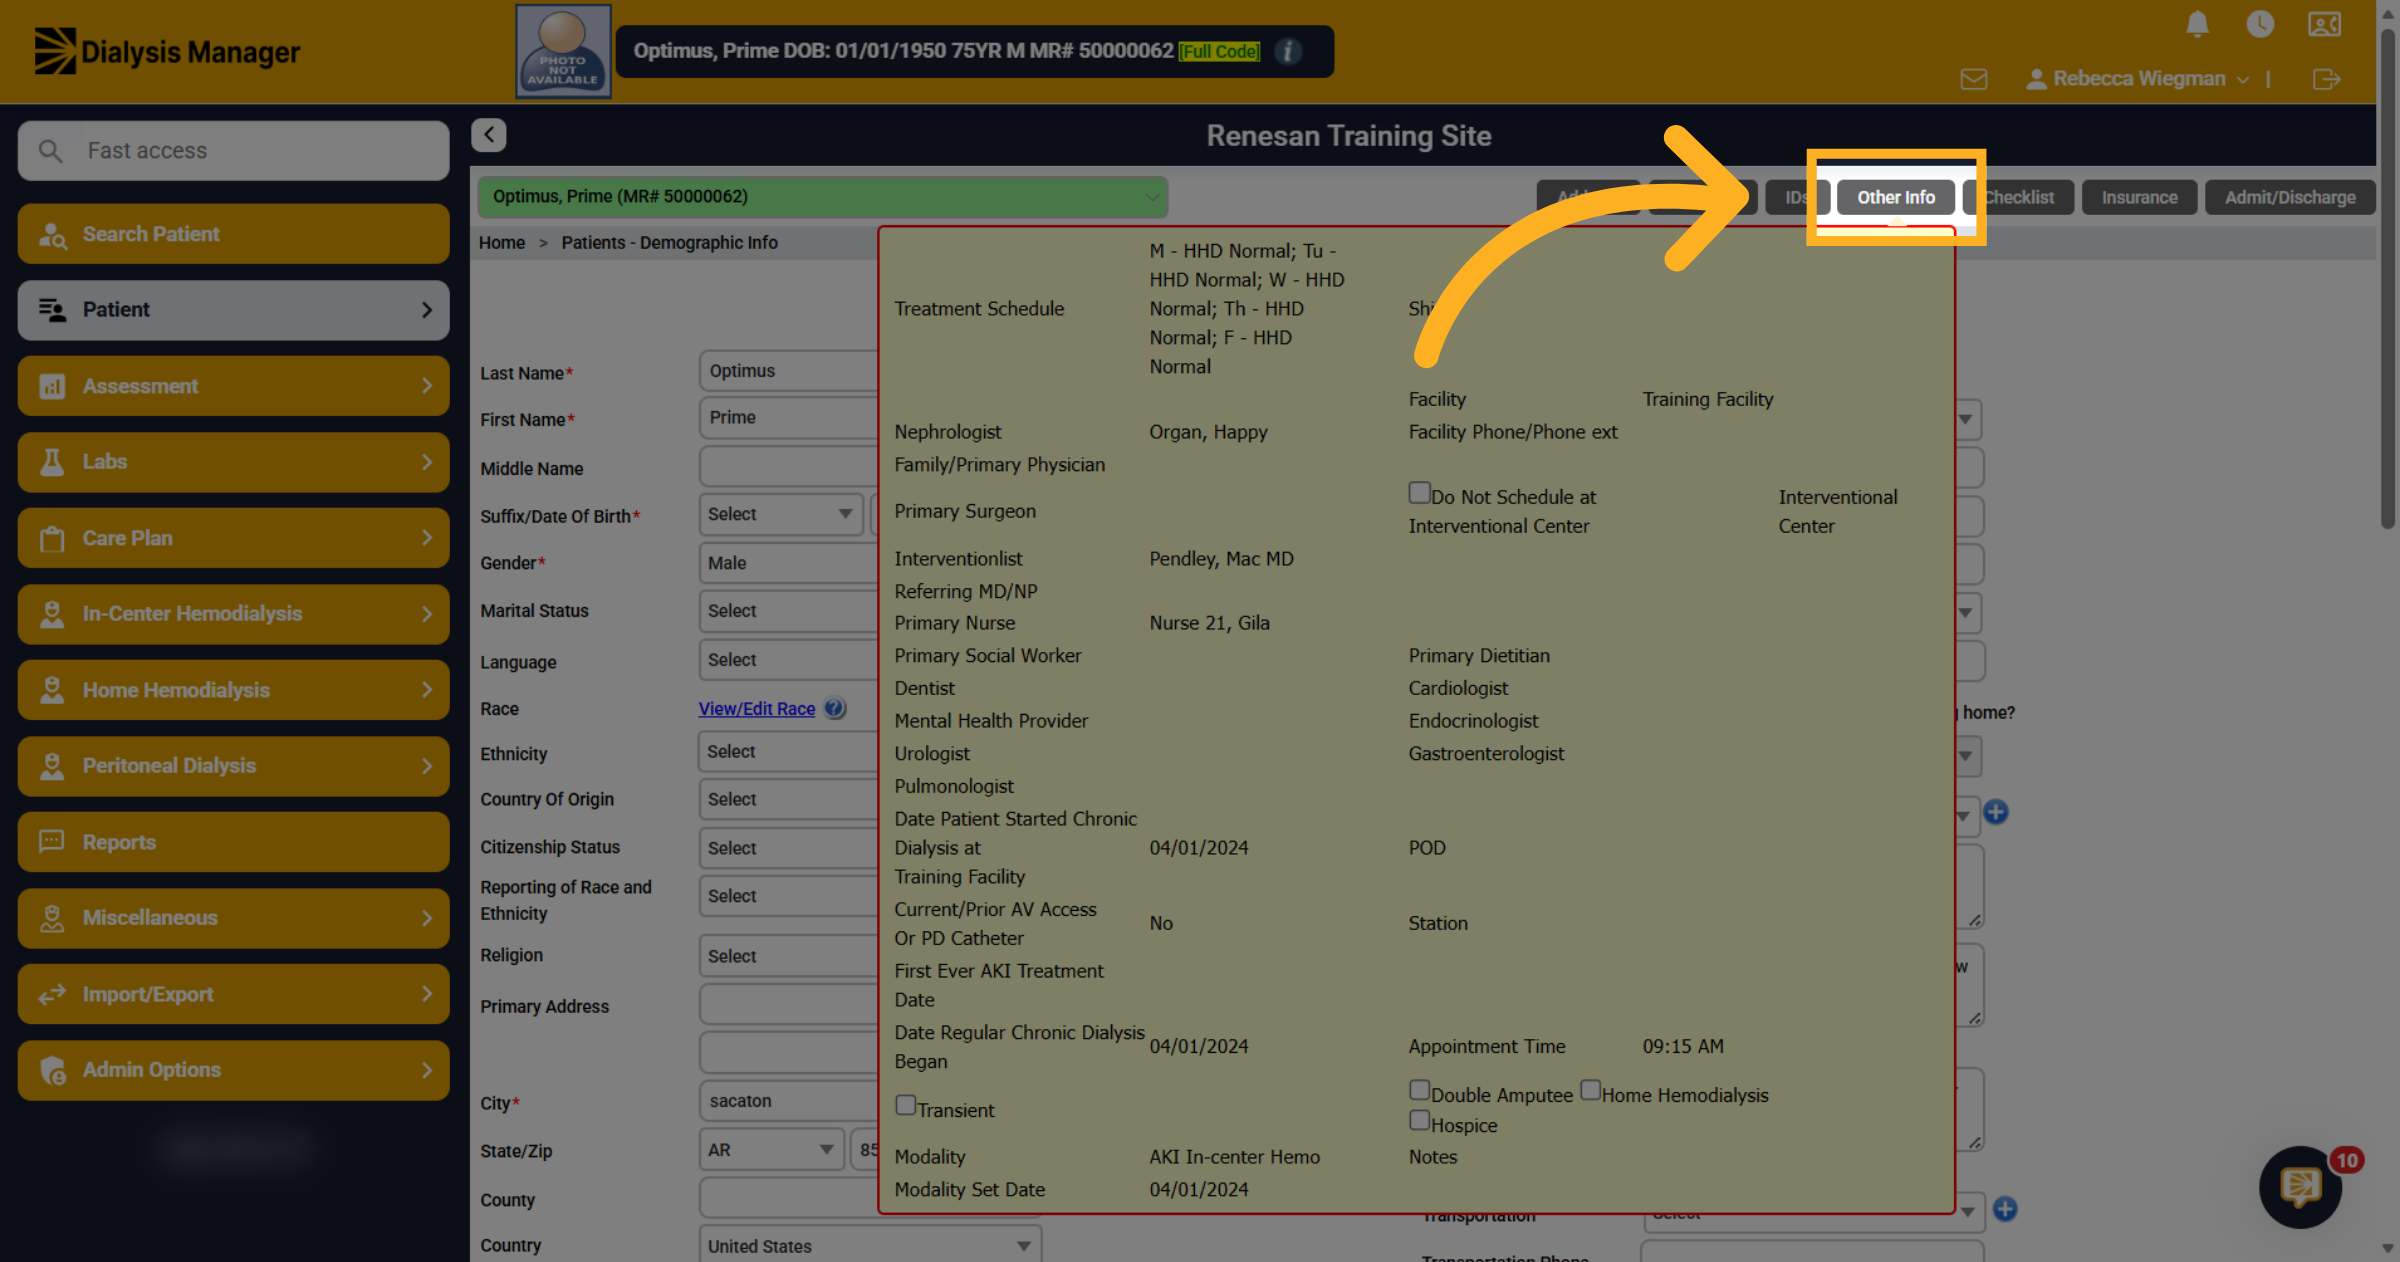Viewport: 2400px width, 1262px height.
Task: Open the mail envelope icon
Action: tap(1973, 79)
